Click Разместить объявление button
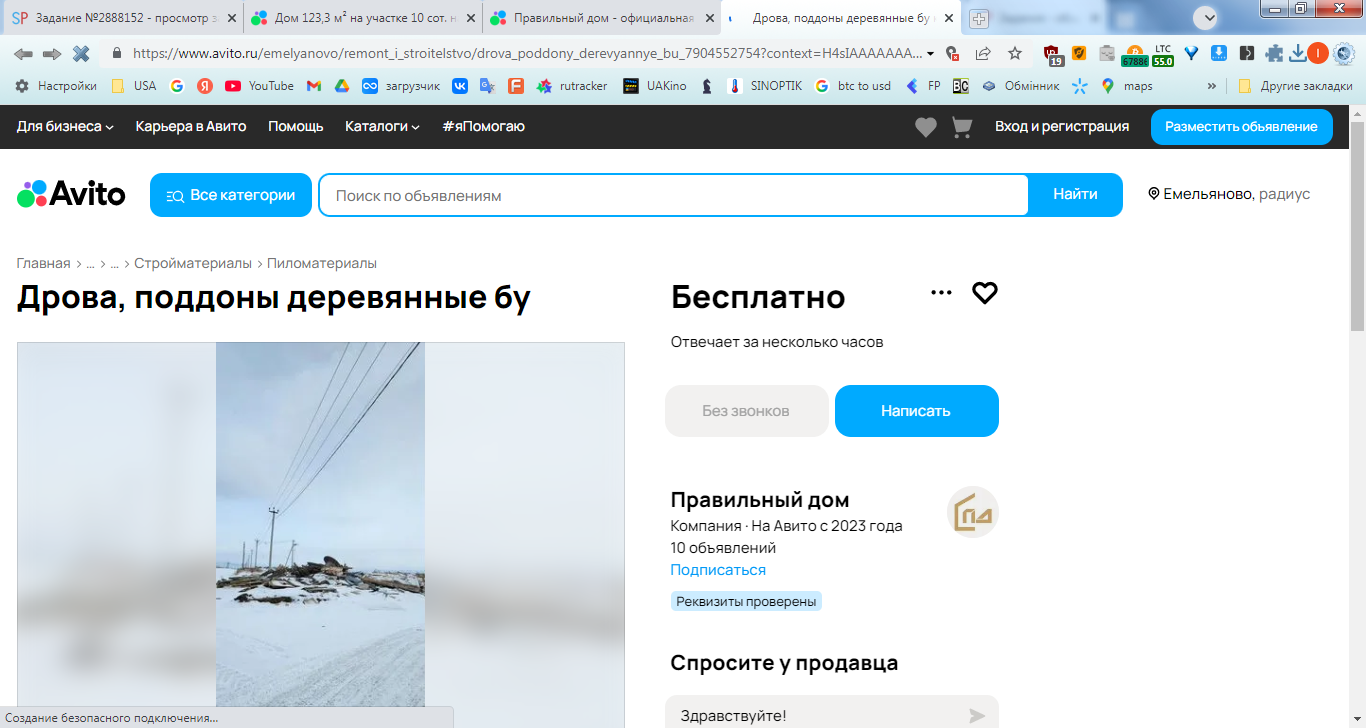Viewport: 1366px width, 728px height. (1241, 127)
